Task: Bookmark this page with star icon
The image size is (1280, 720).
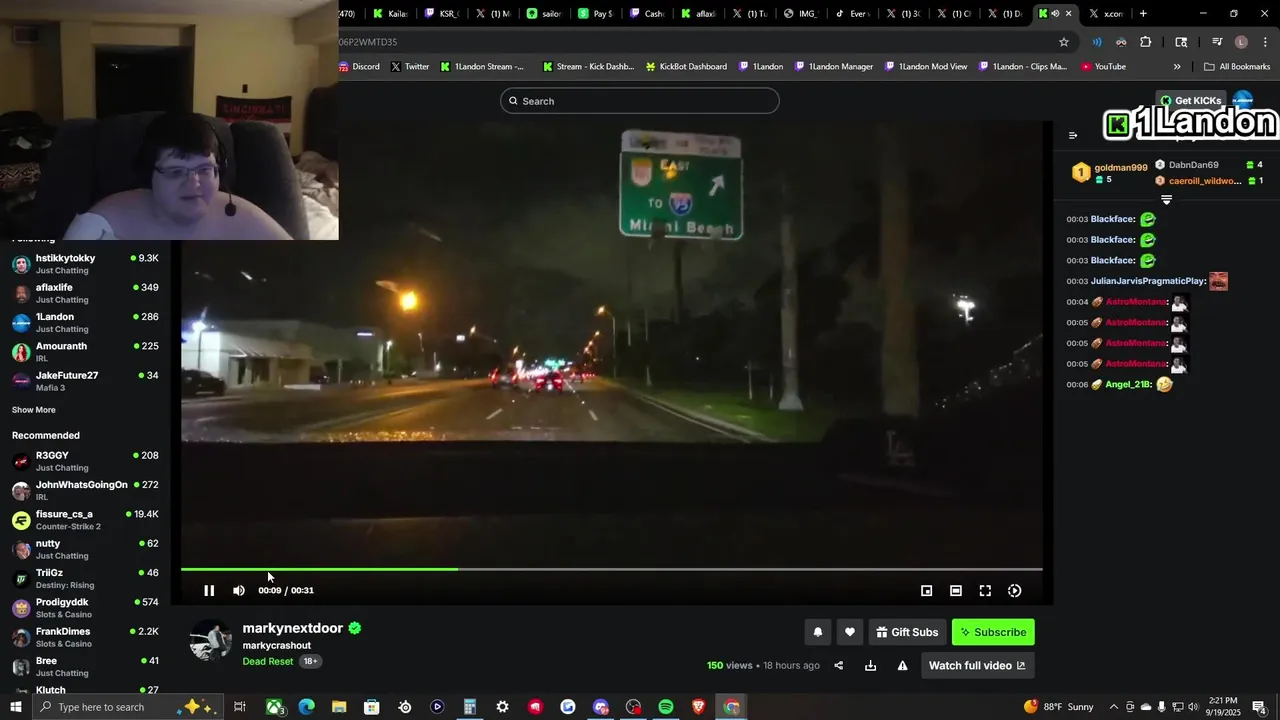Action: pos(1064,42)
